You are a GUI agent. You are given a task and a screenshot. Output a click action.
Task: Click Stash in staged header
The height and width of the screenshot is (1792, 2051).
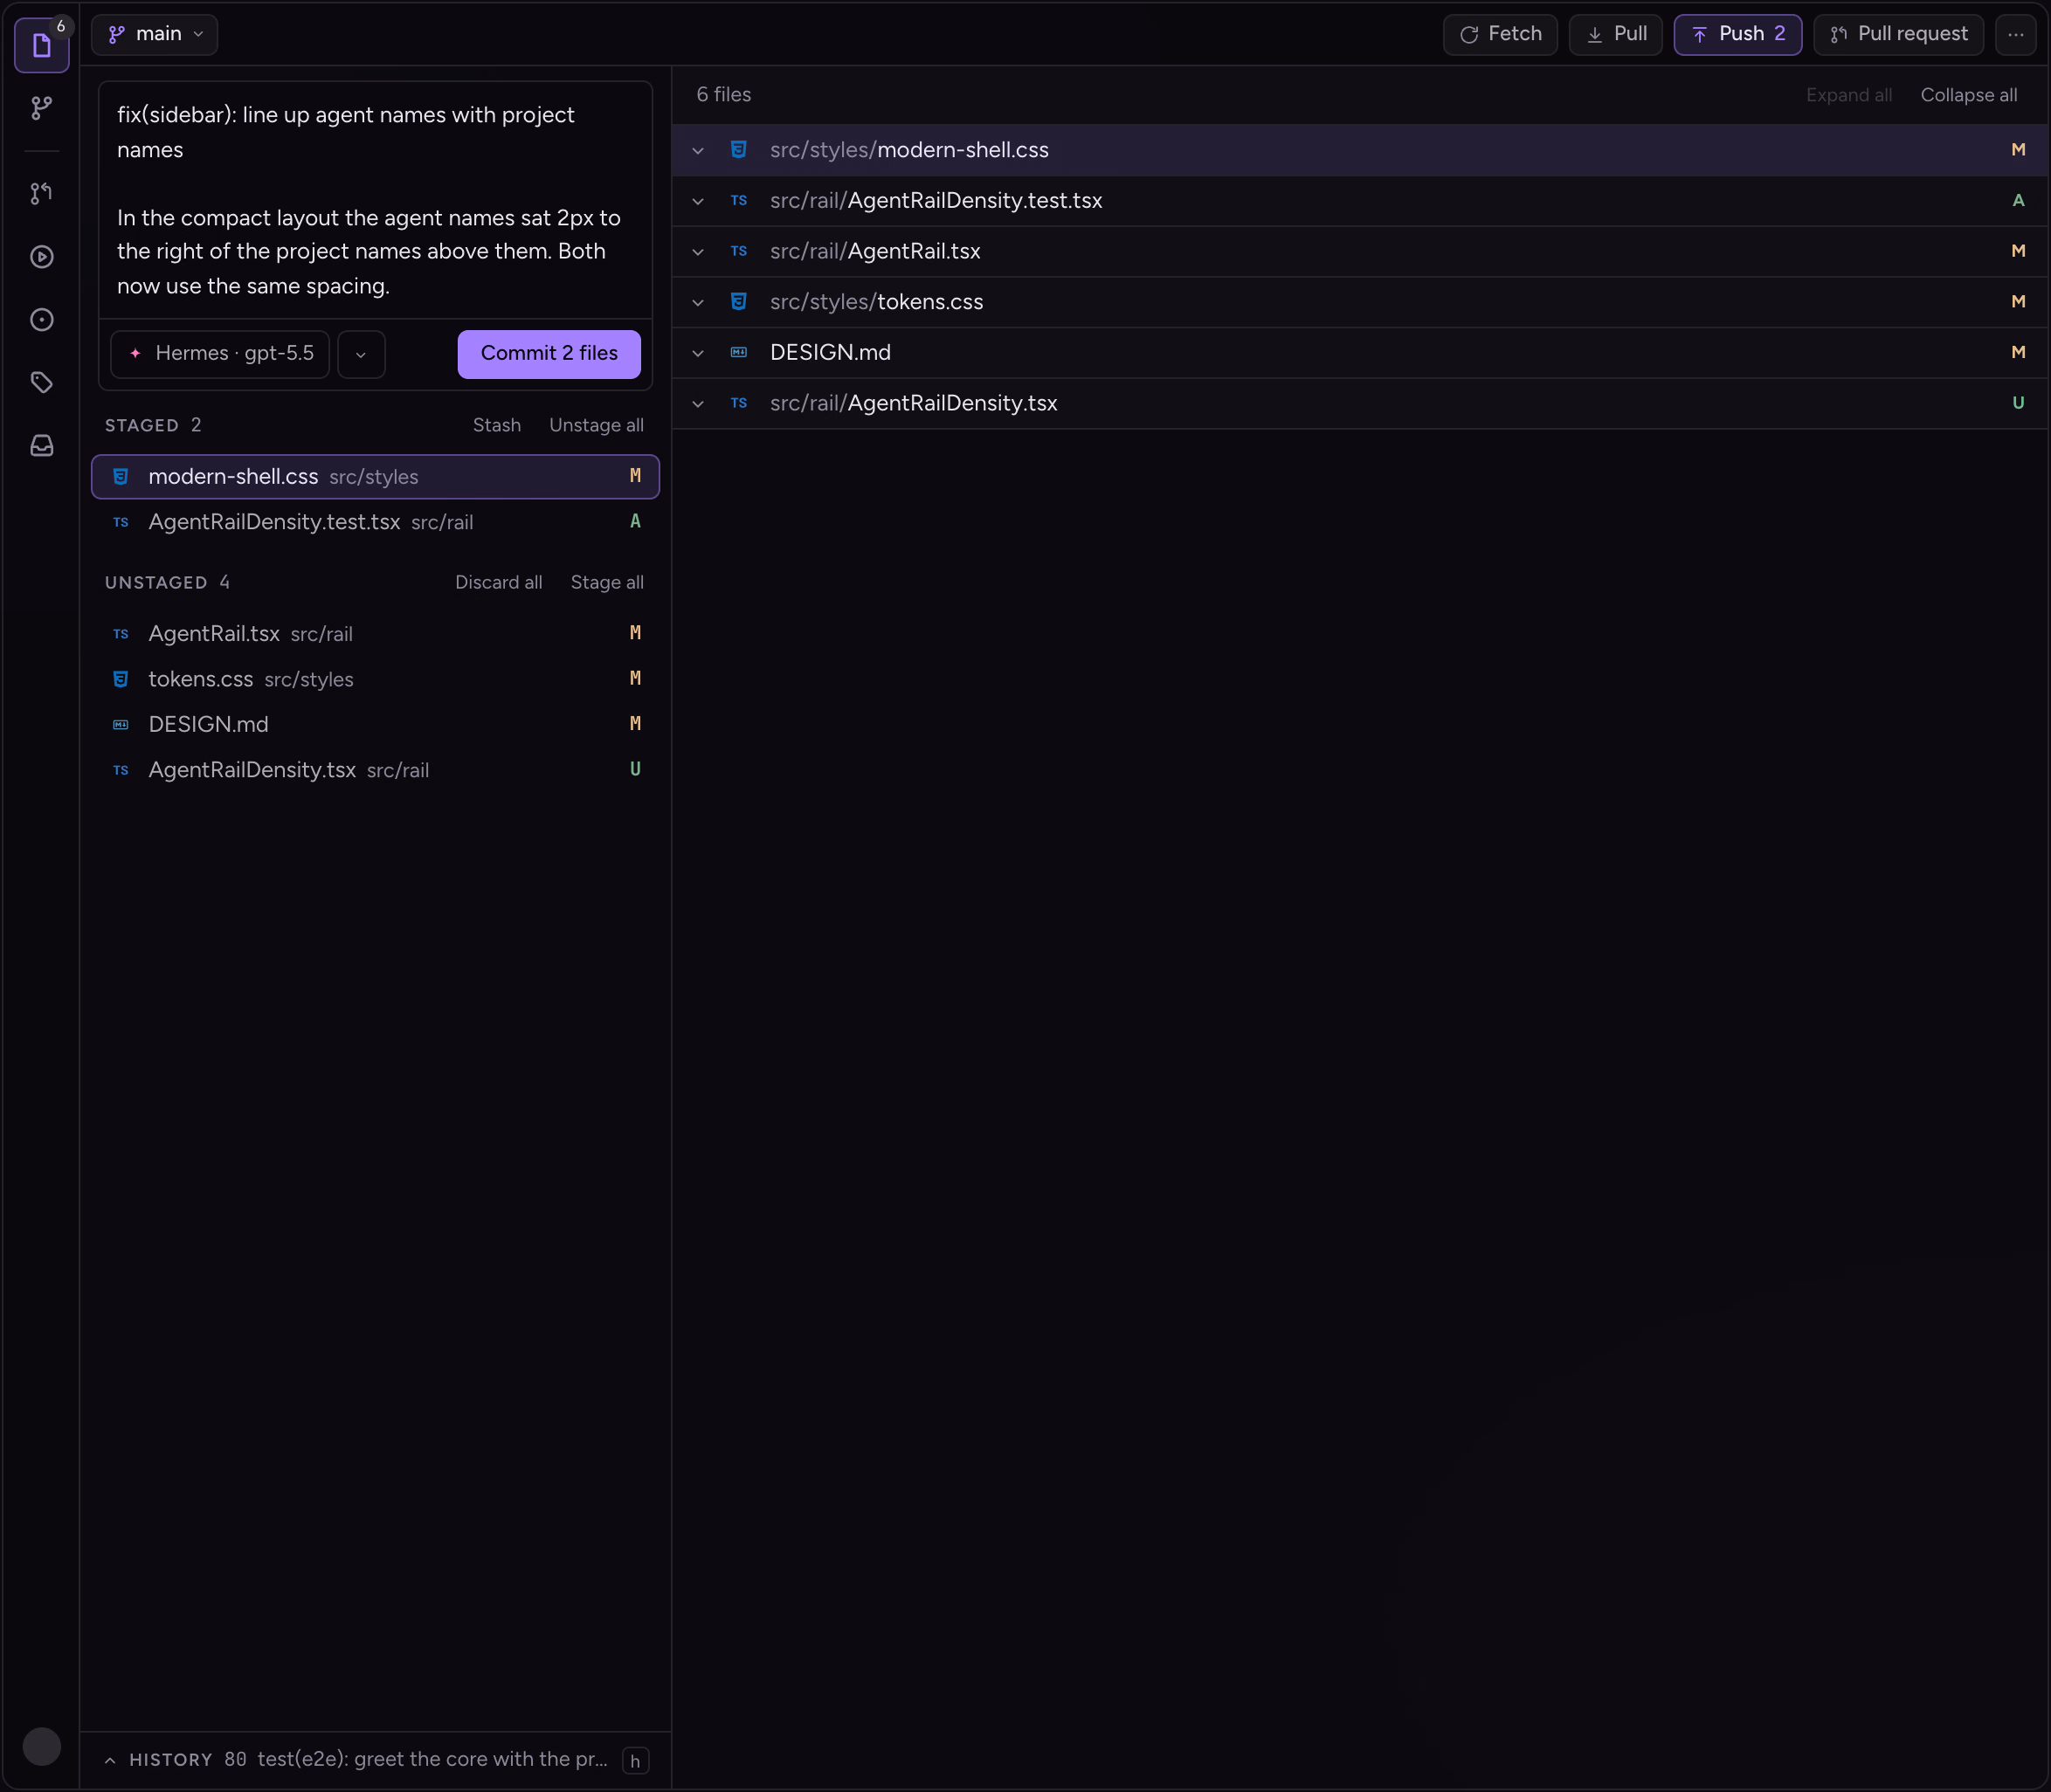[x=497, y=426]
